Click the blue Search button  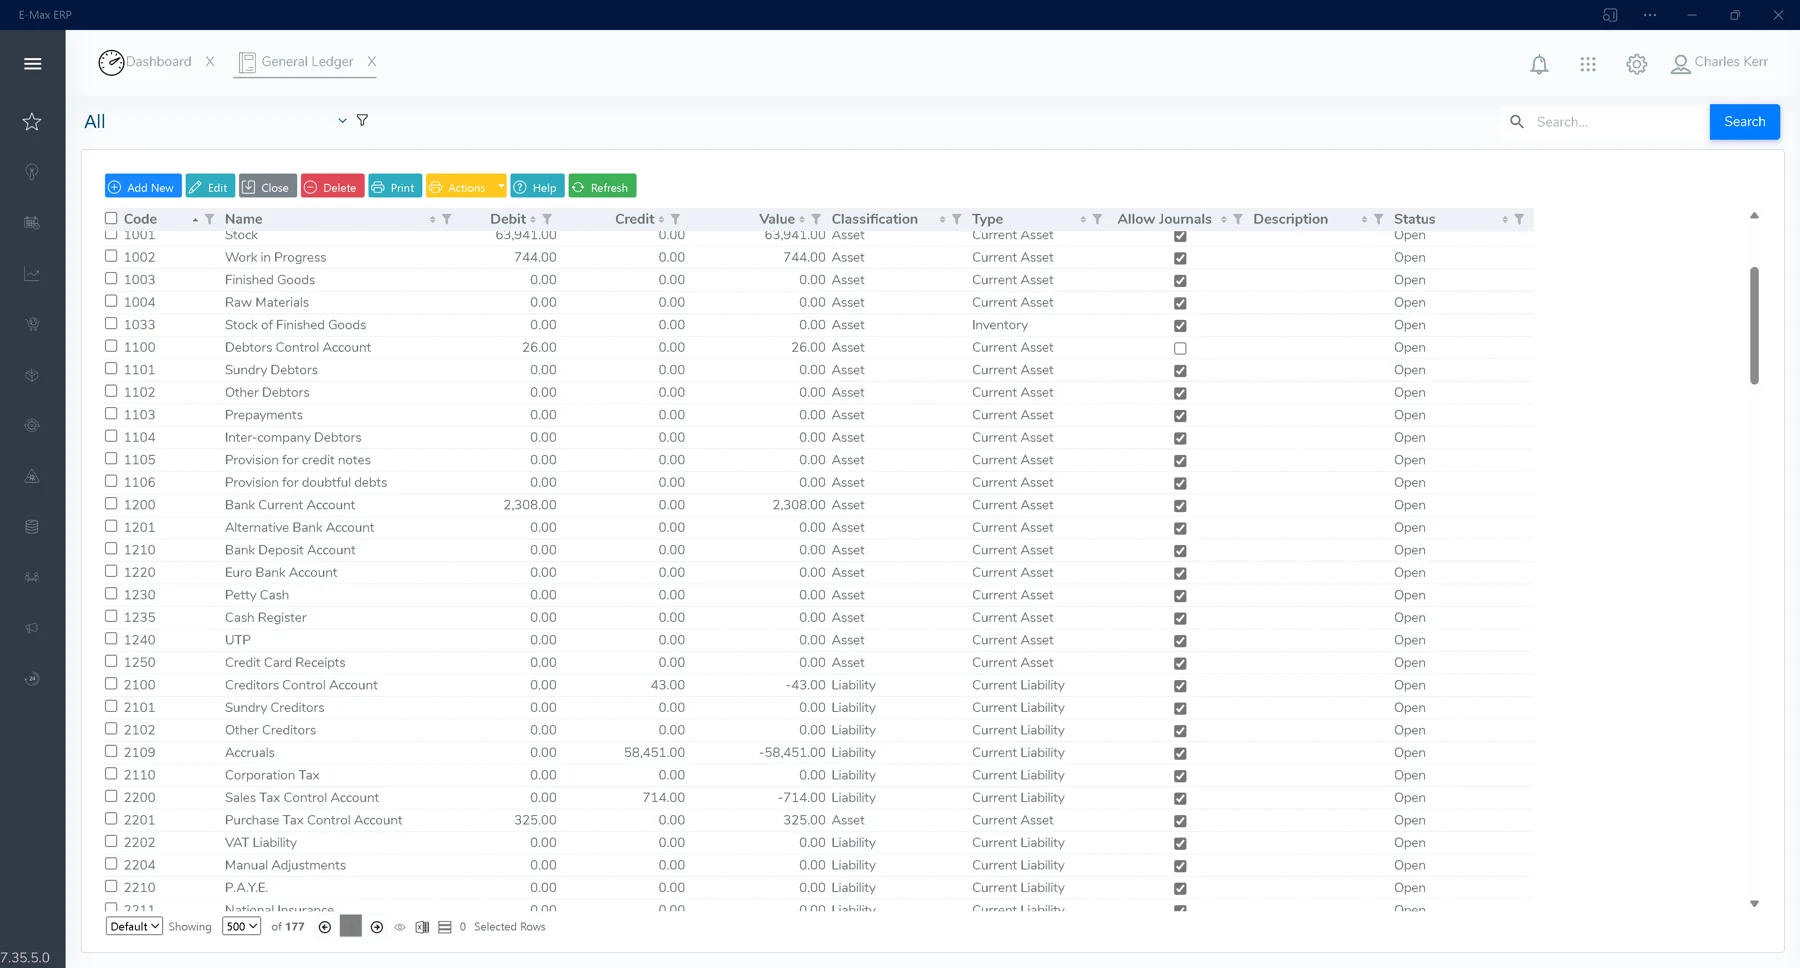pos(1744,122)
